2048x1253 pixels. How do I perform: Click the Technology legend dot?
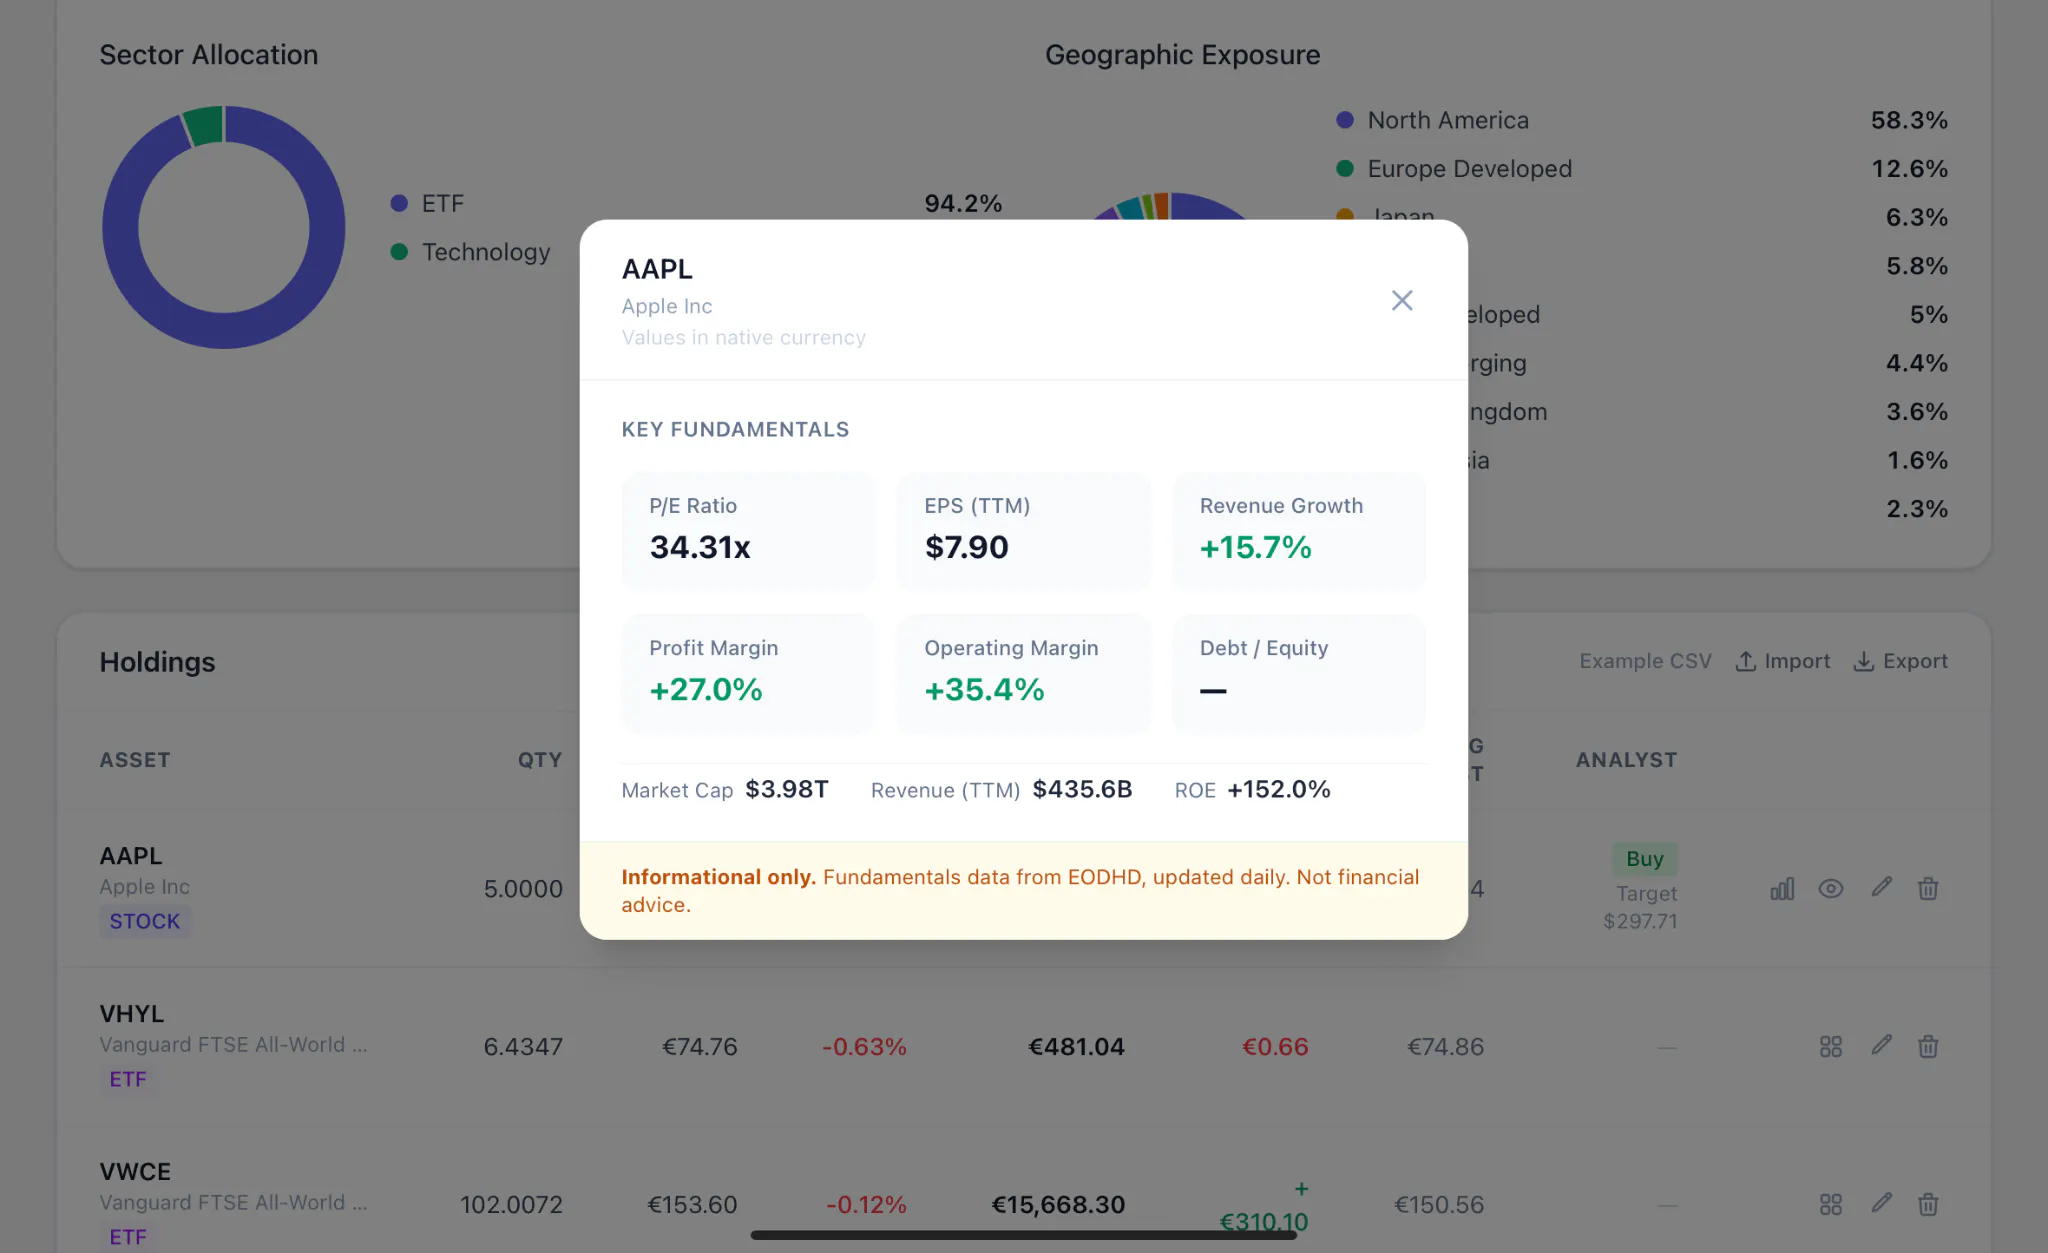click(x=399, y=252)
